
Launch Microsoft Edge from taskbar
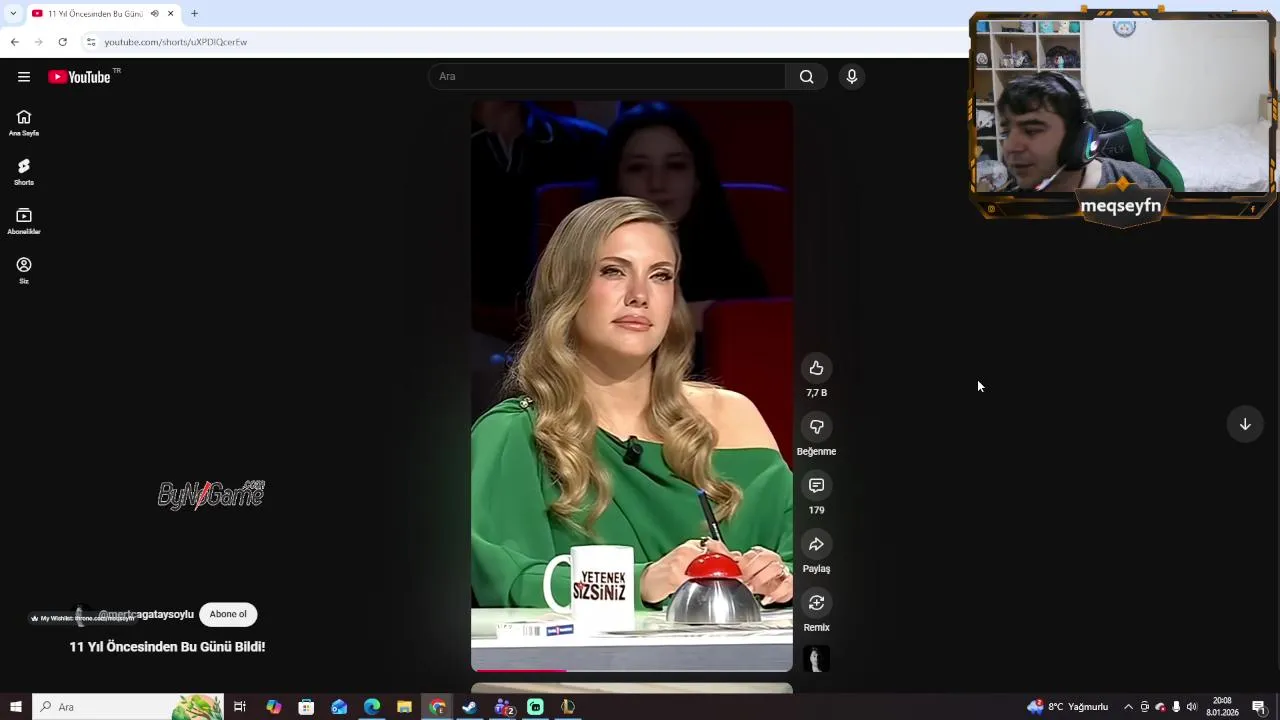372,707
